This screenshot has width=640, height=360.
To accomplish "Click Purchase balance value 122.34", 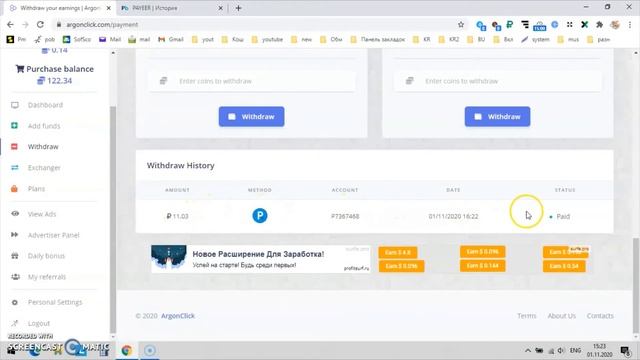I will tap(59, 81).
